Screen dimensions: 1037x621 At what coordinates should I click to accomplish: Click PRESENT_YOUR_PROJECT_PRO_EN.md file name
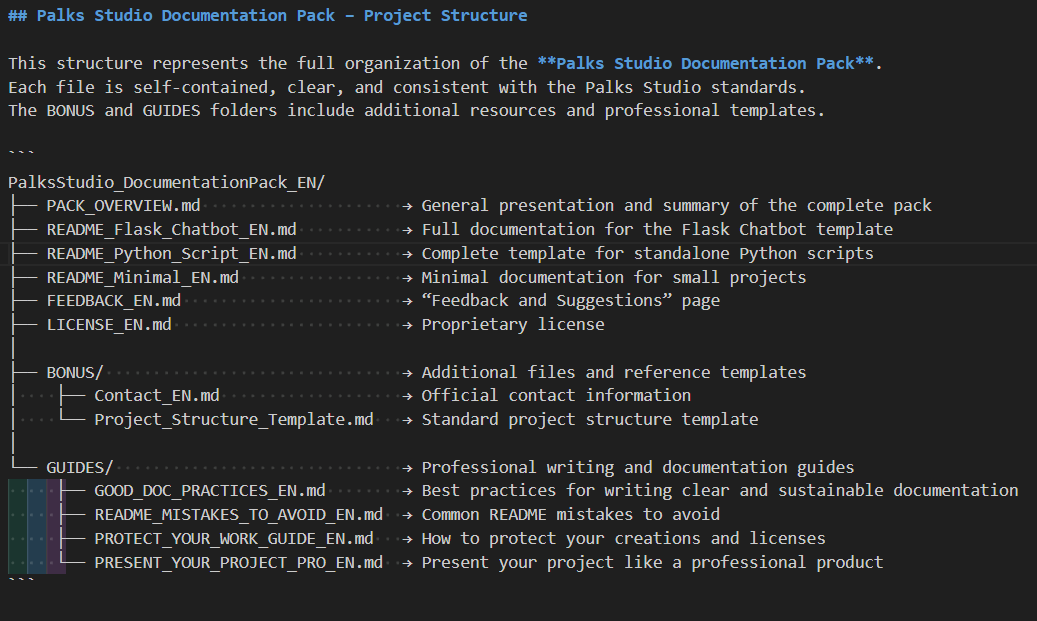239,563
